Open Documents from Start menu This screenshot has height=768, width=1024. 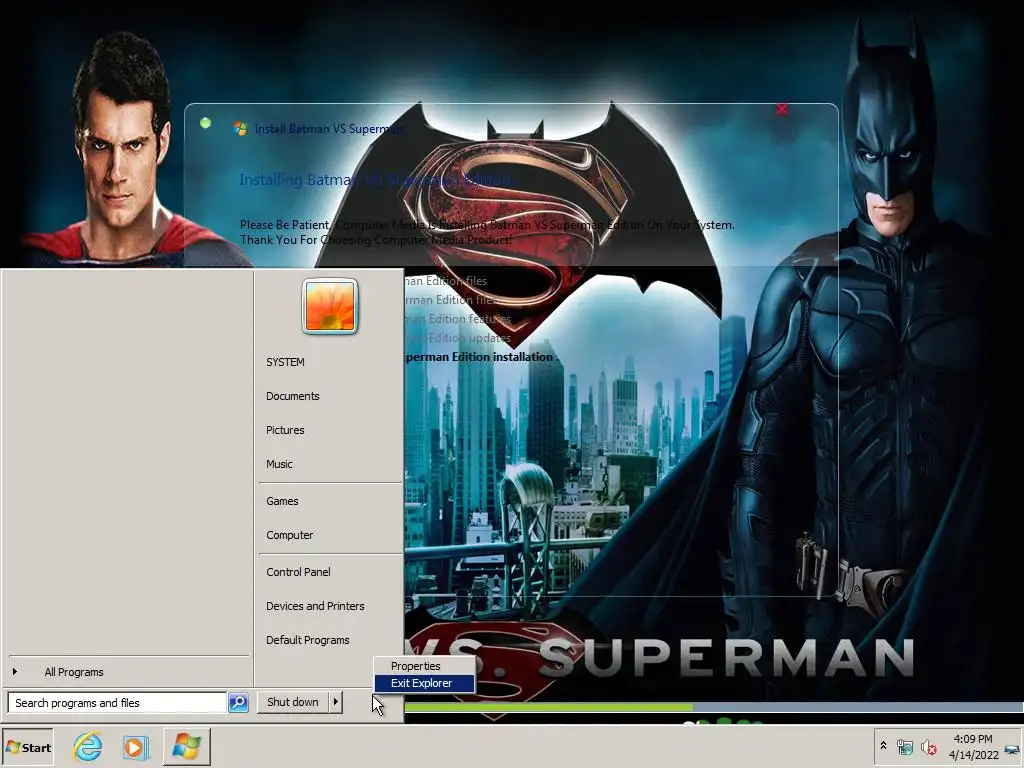tap(293, 396)
